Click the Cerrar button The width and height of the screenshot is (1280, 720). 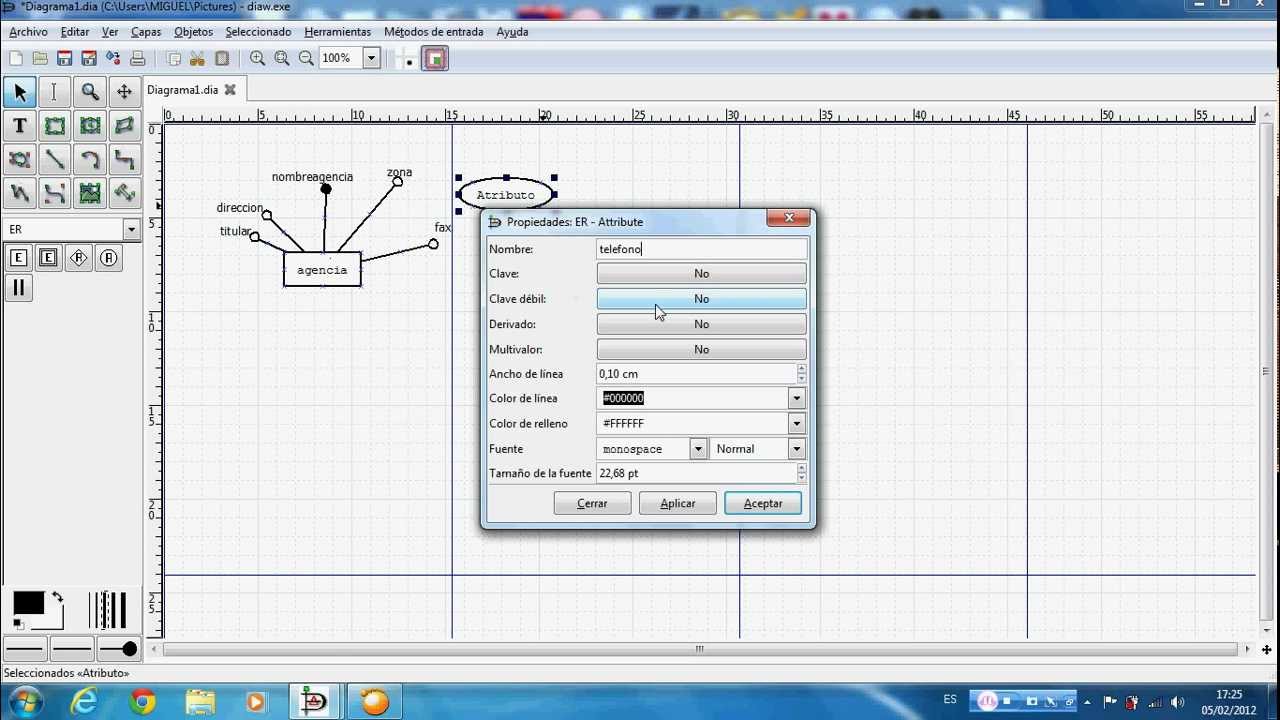pyautogui.click(x=592, y=503)
